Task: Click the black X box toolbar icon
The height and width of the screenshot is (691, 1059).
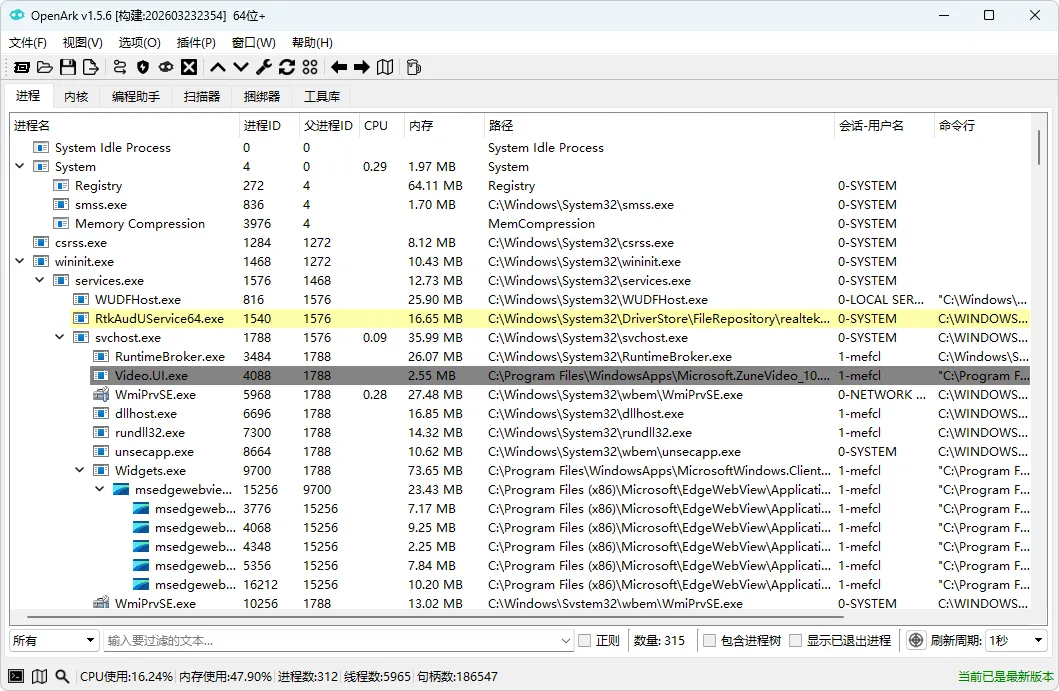Action: click(x=189, y=67)
